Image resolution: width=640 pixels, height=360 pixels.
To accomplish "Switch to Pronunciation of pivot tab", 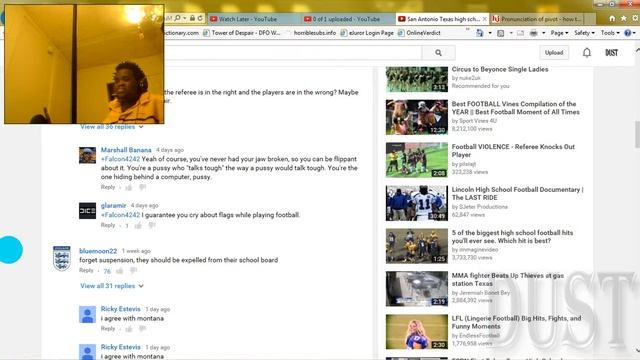I will click(537, 19).
